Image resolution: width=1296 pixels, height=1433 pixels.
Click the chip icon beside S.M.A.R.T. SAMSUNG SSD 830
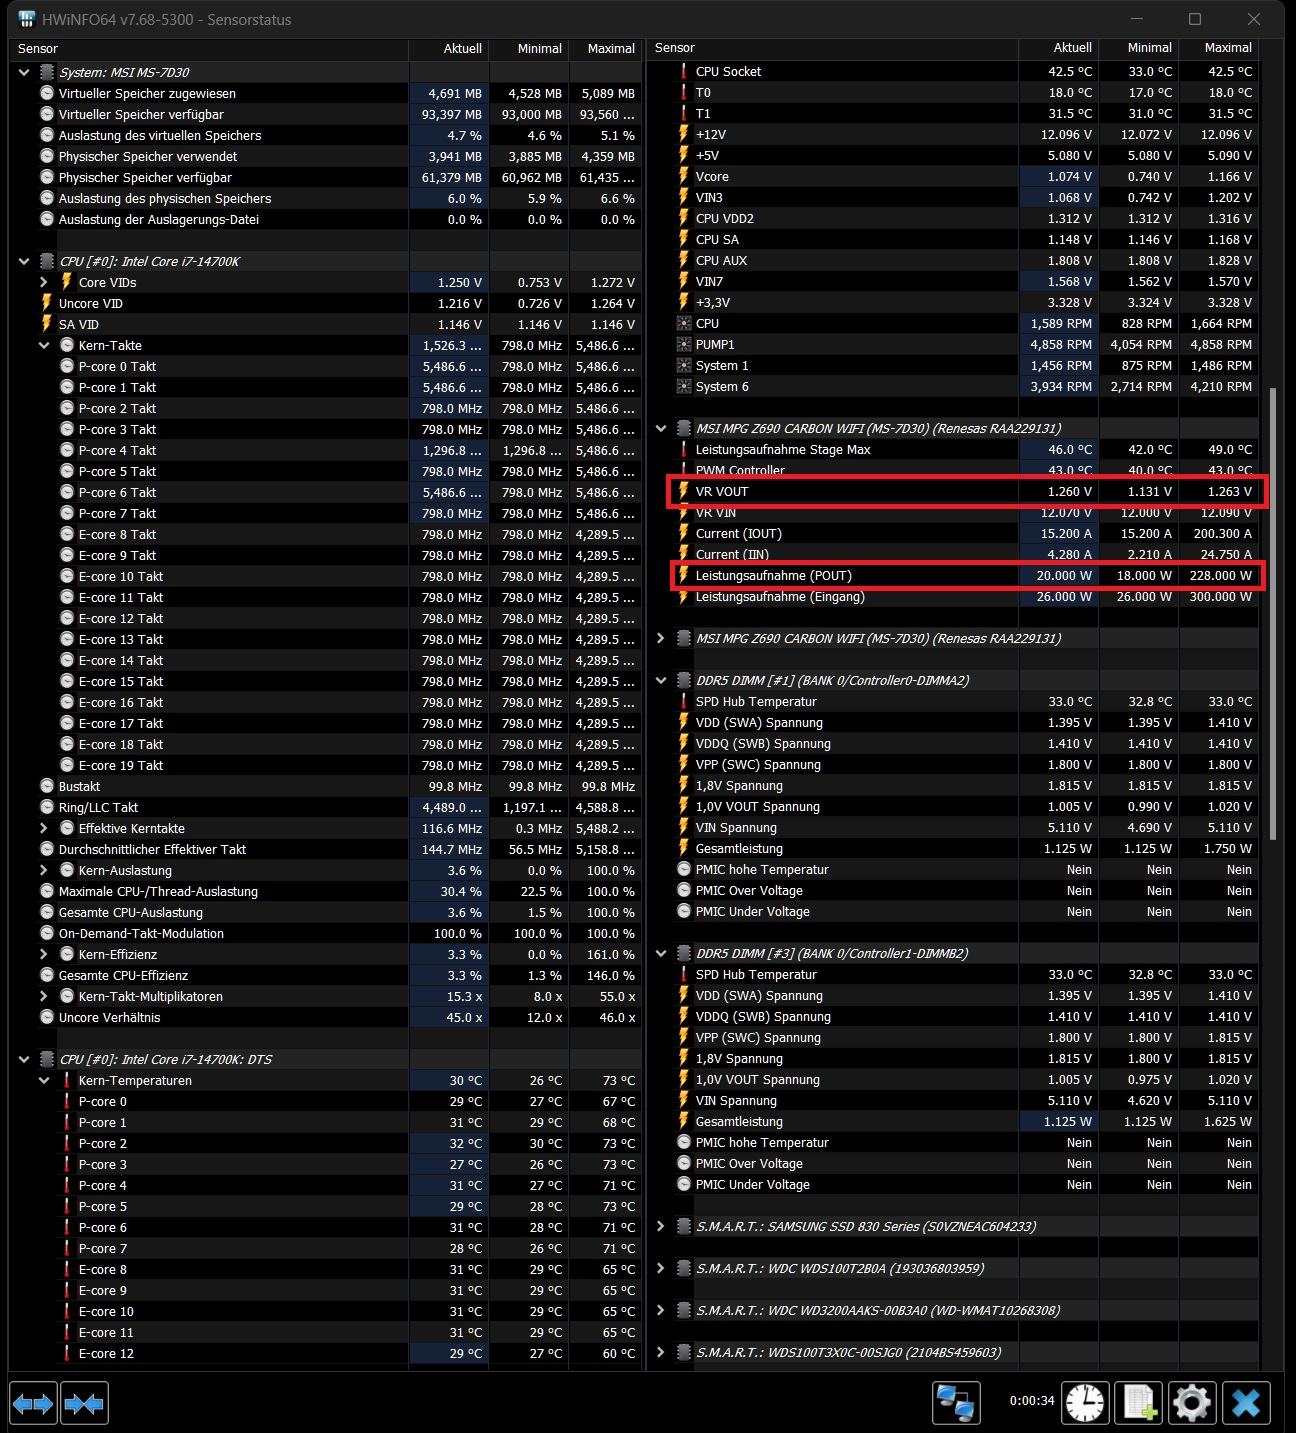684,1226
